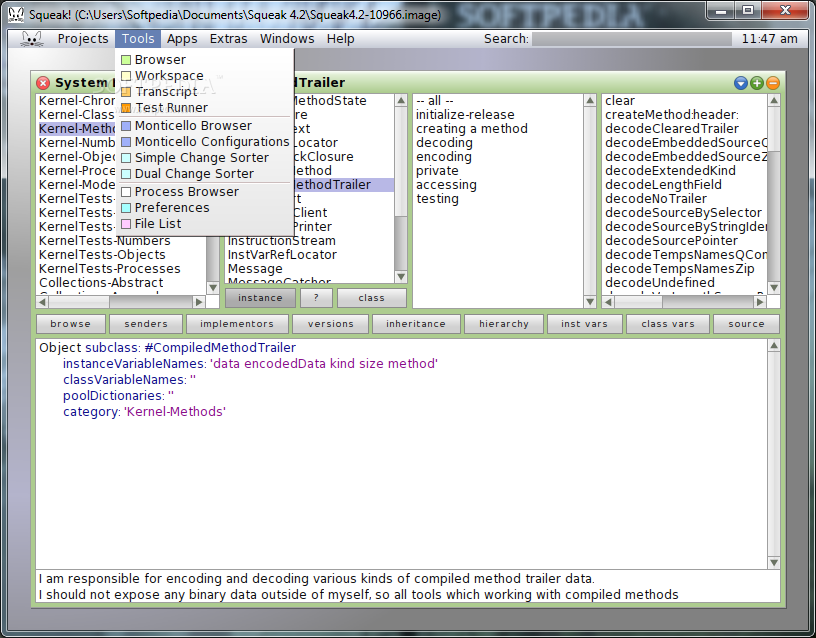Select 'creating a method' category
Viewport: 816px width, 638px height.
point(471,129)
